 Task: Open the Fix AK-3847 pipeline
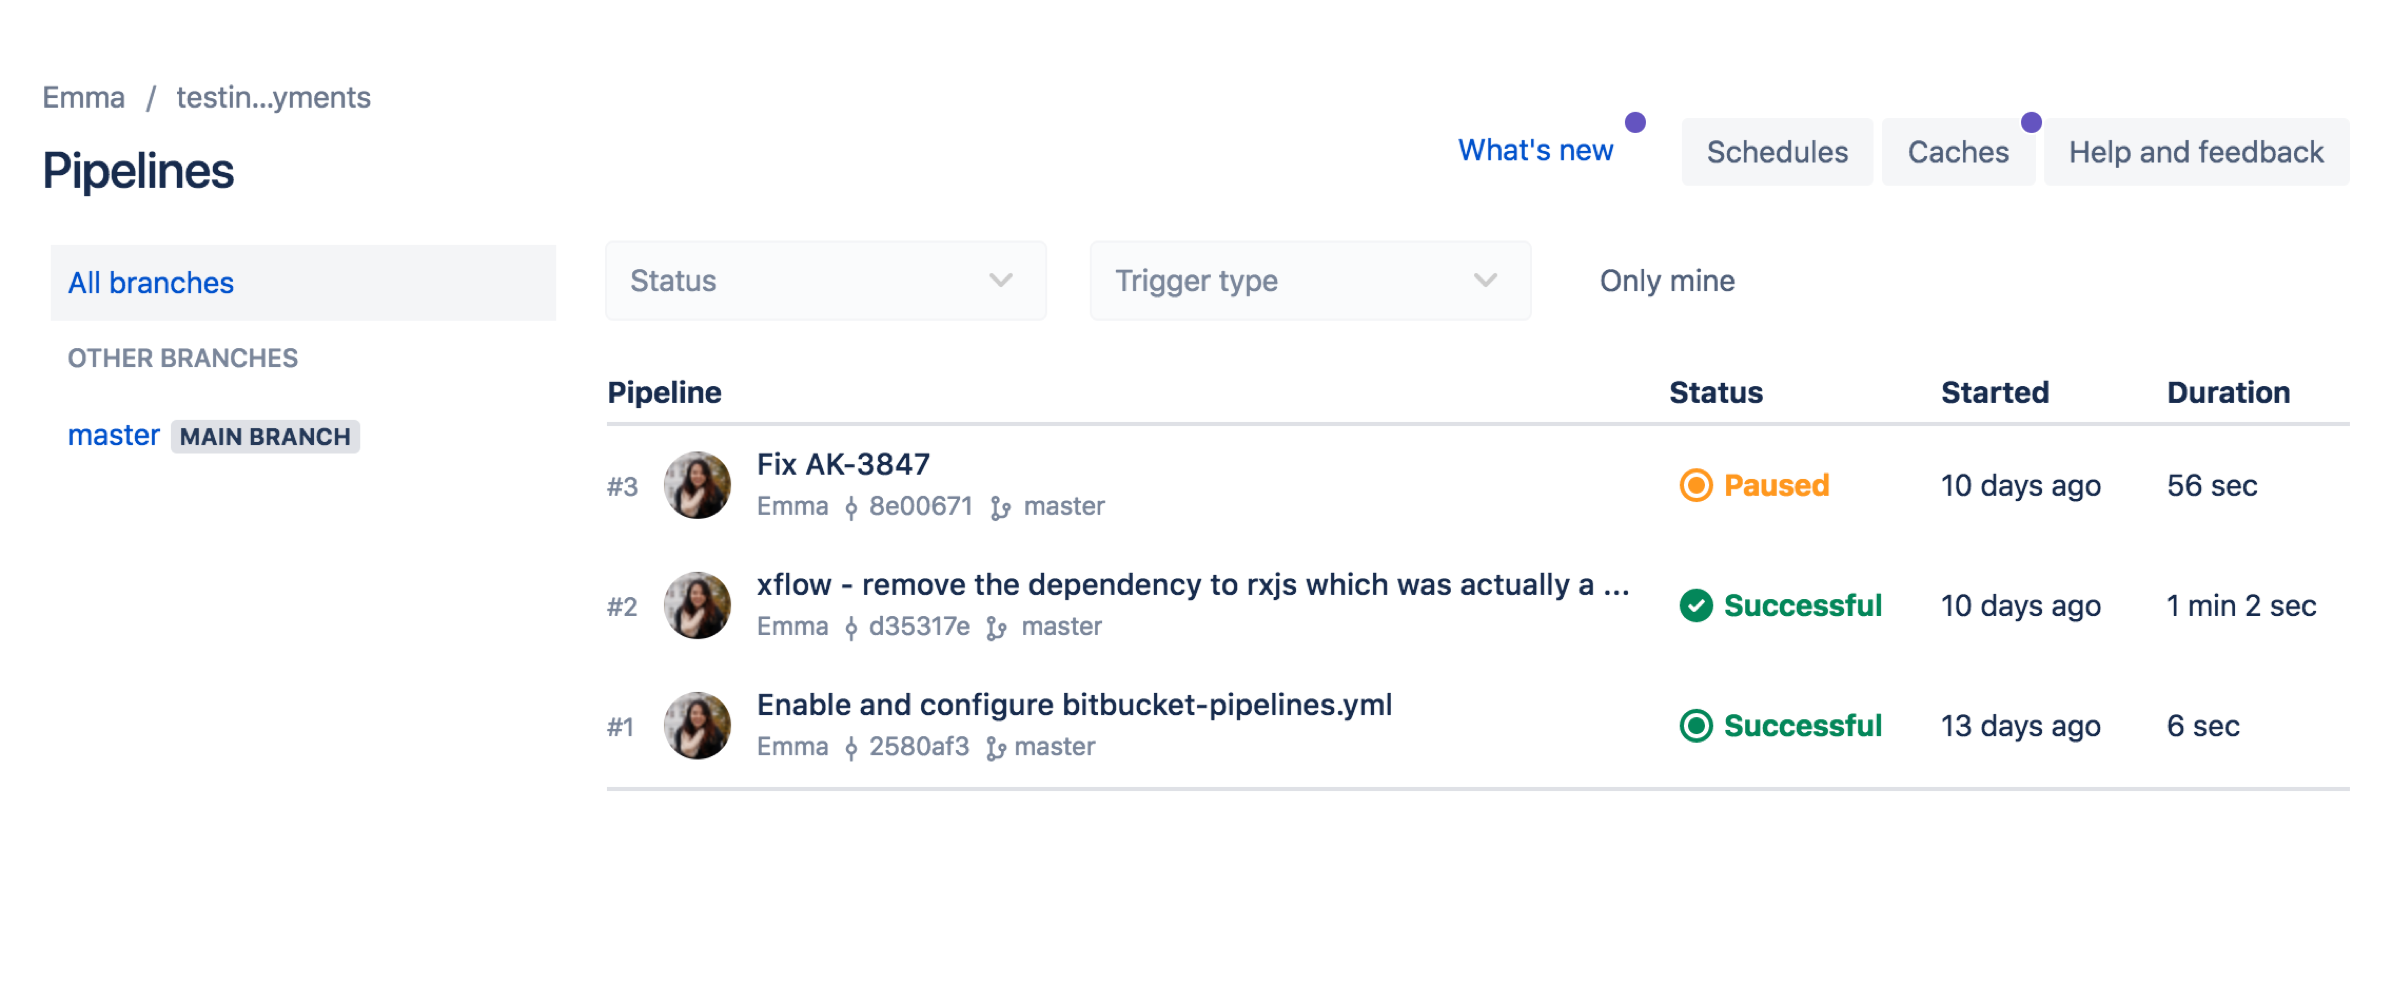842,464
